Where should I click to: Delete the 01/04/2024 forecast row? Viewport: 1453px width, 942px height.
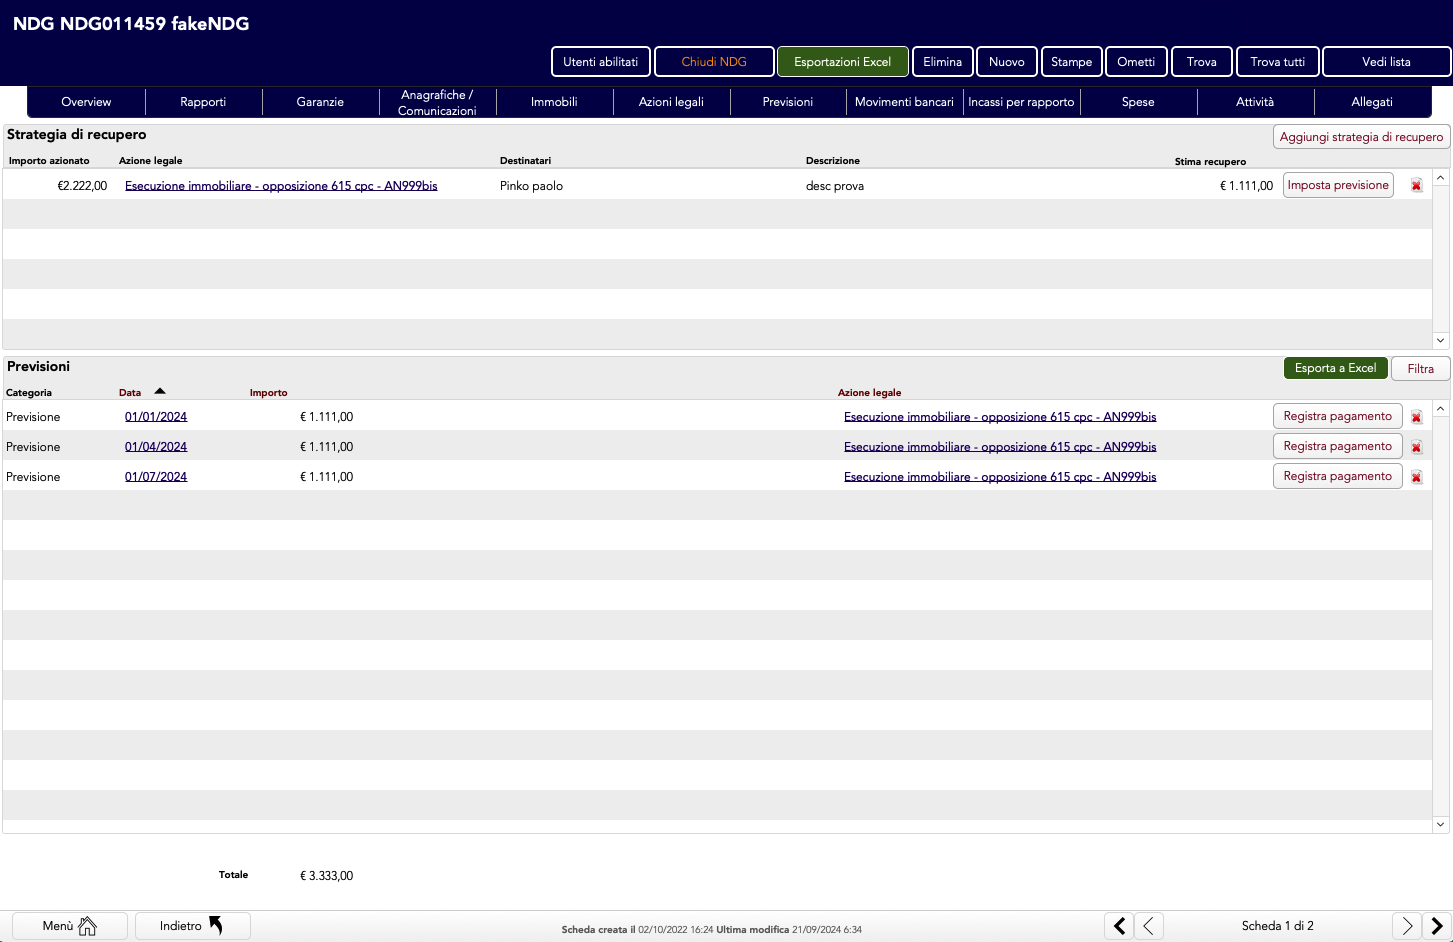click(1416, 447)
